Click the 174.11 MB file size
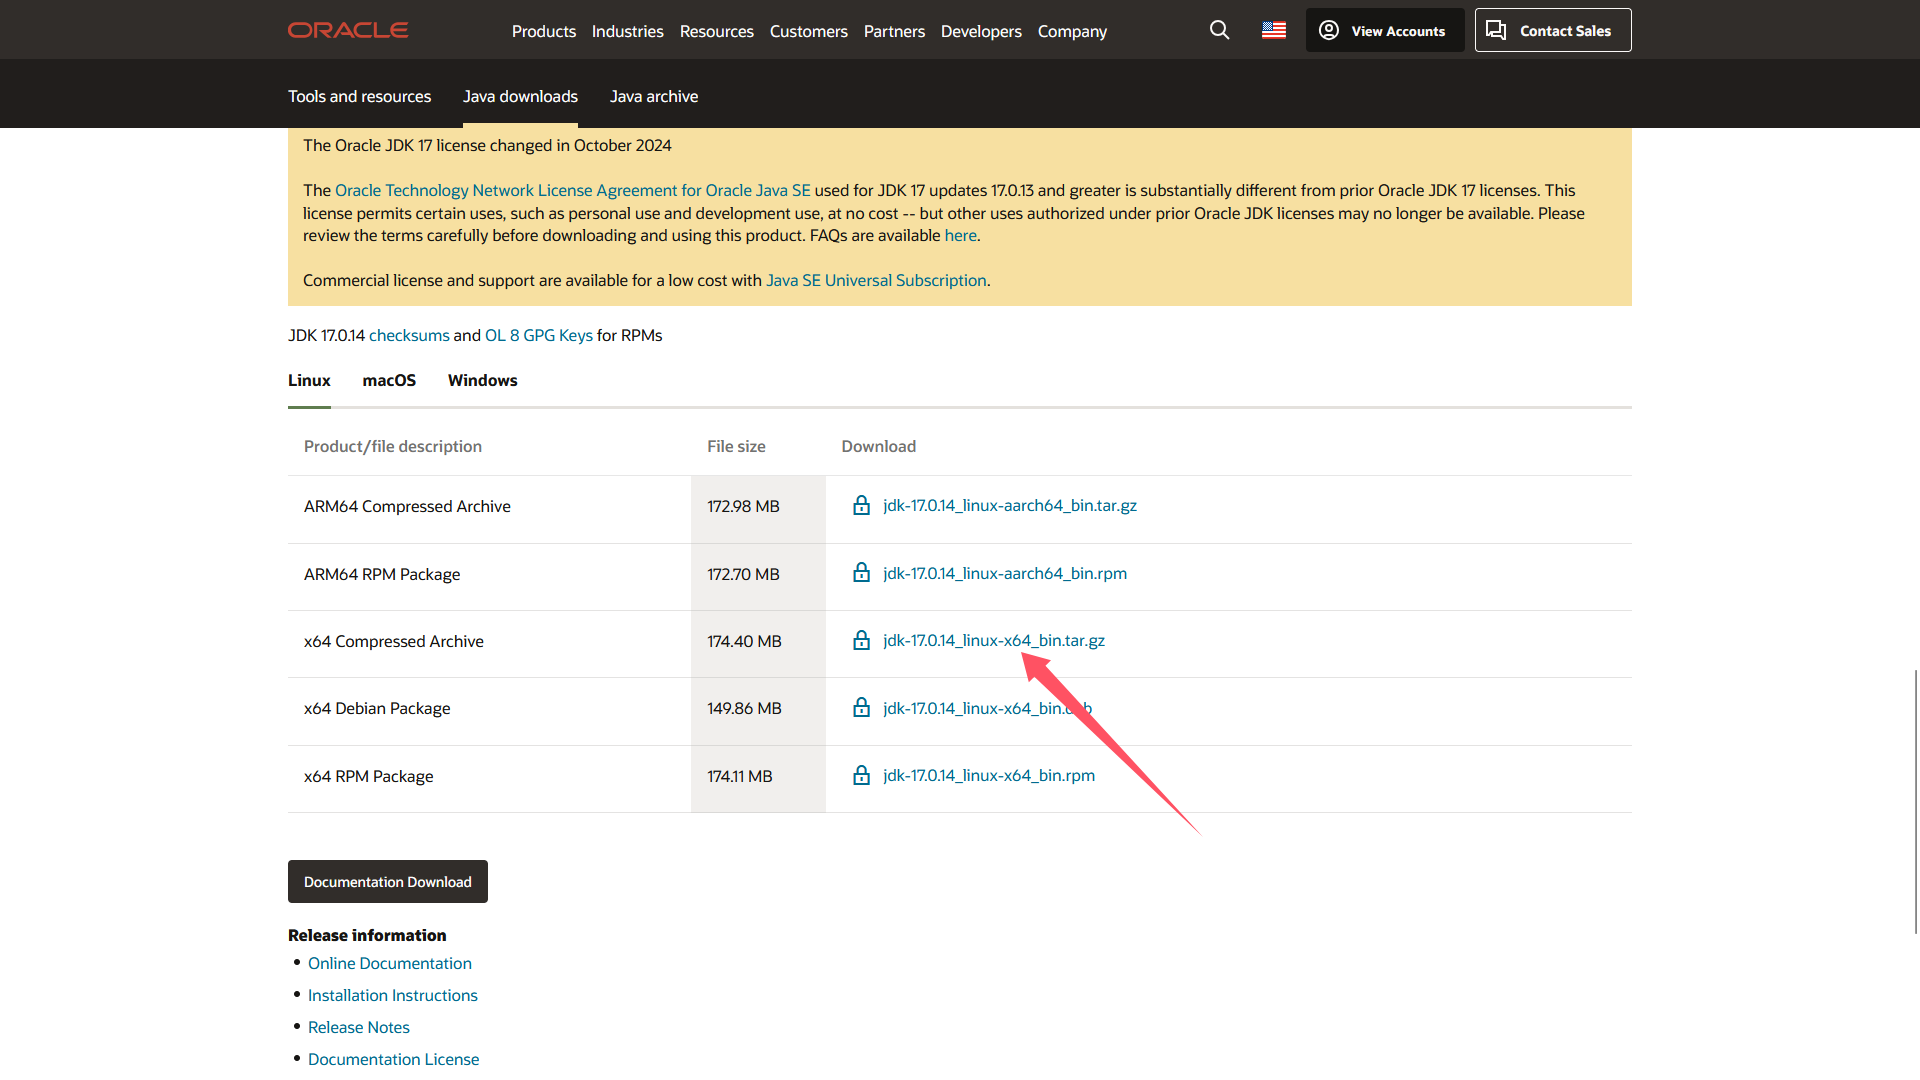This screenshot has width=1920, height=1080. 740,776
